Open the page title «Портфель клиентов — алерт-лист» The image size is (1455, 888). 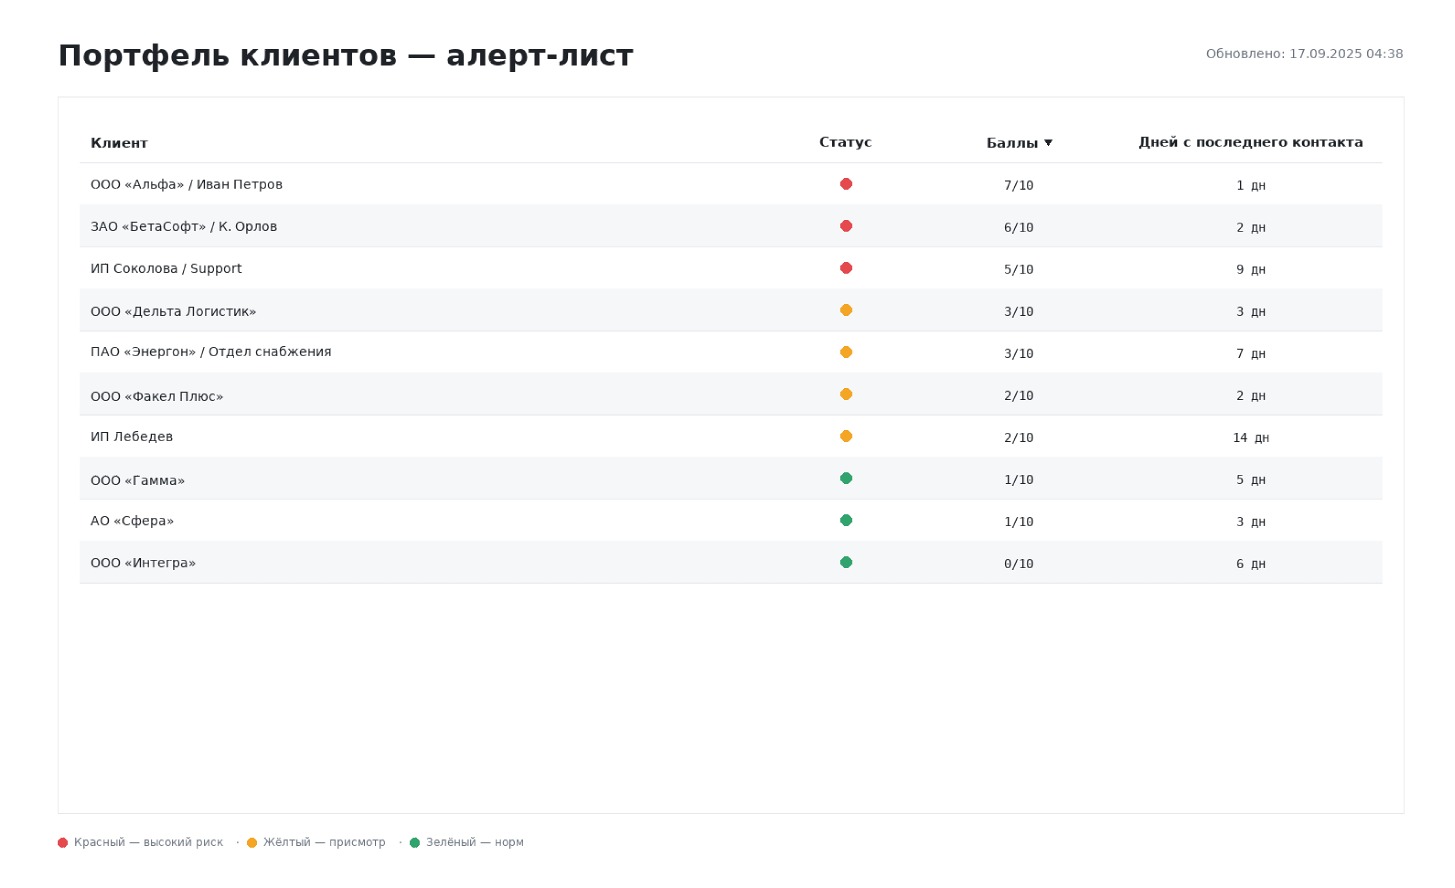click(346, 56)
